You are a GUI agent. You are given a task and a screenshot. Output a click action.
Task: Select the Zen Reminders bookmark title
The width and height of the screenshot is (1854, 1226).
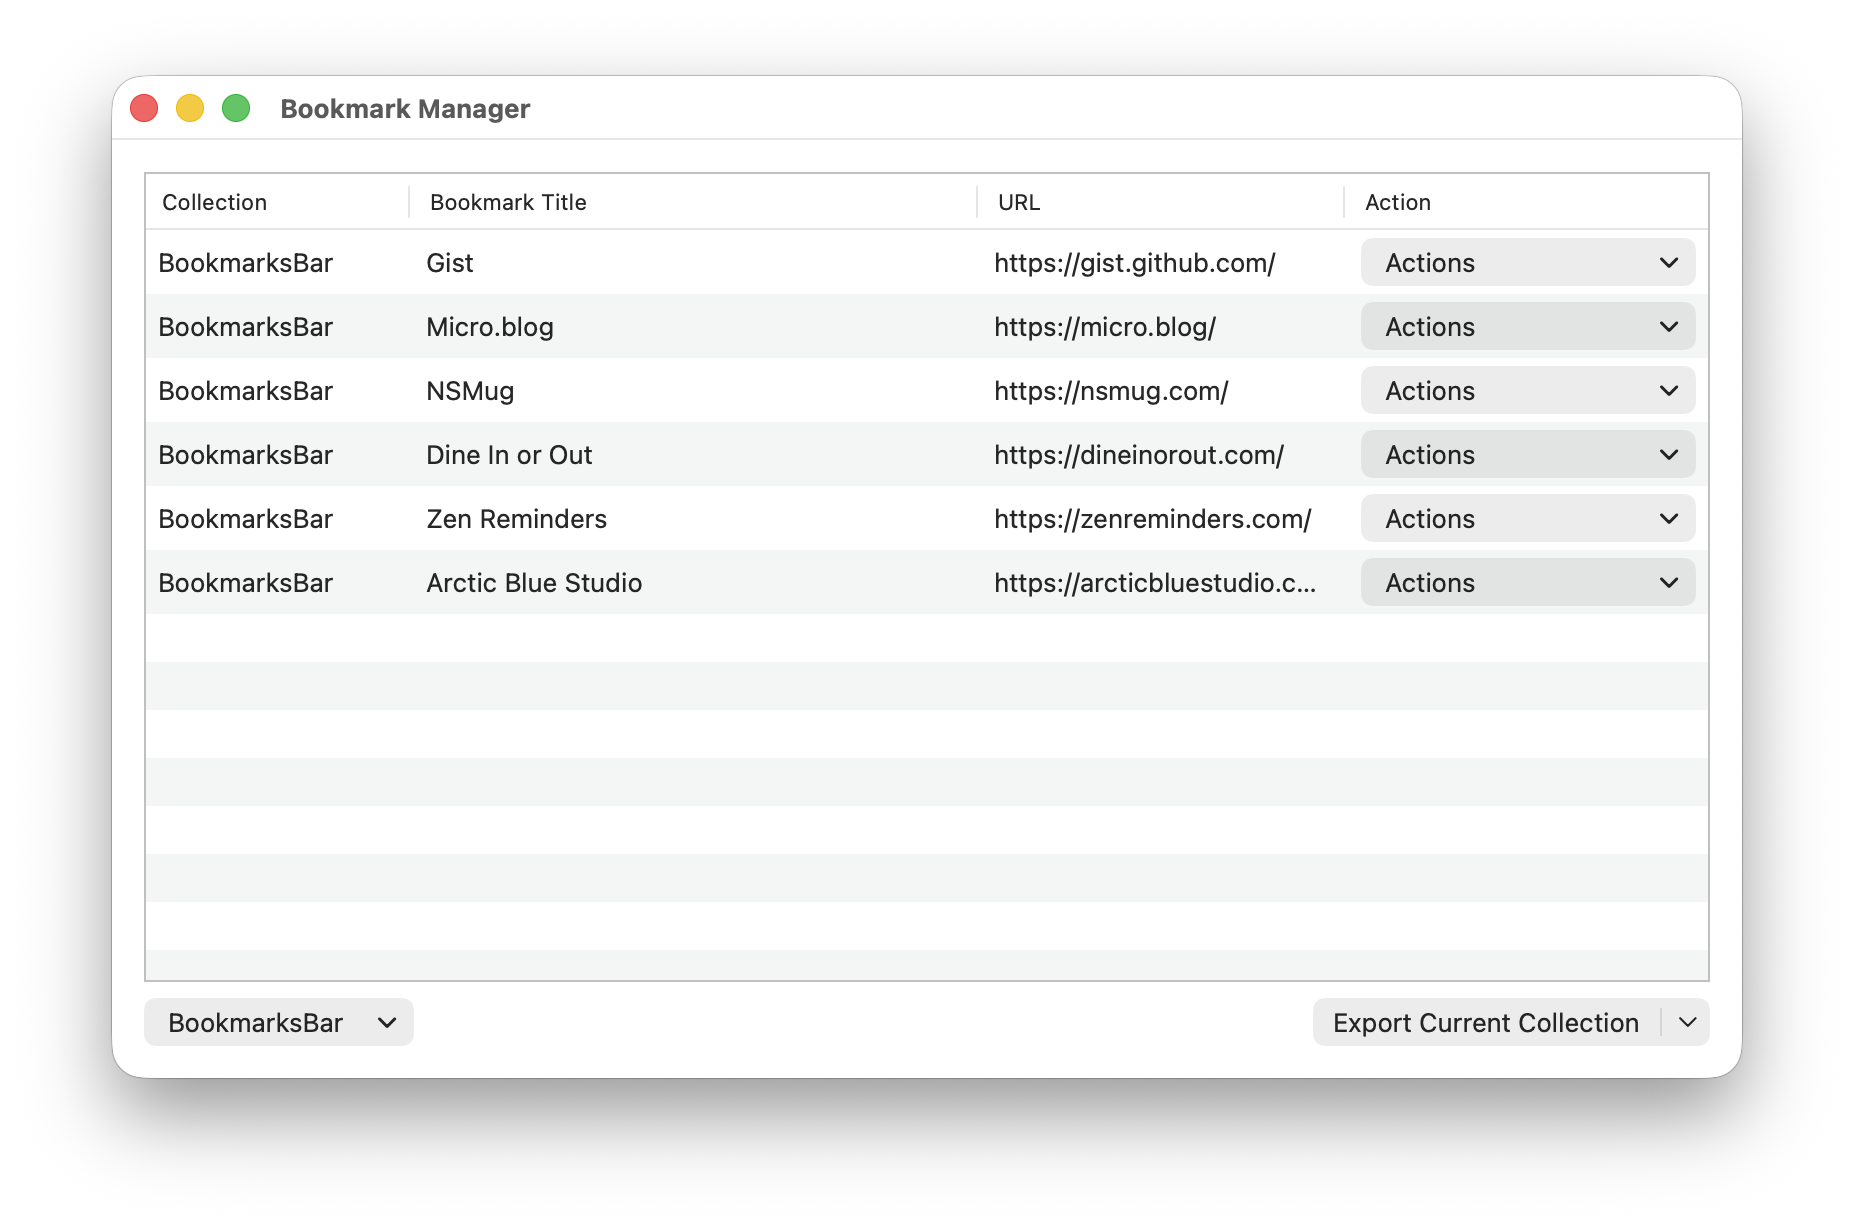pos(516,519)
